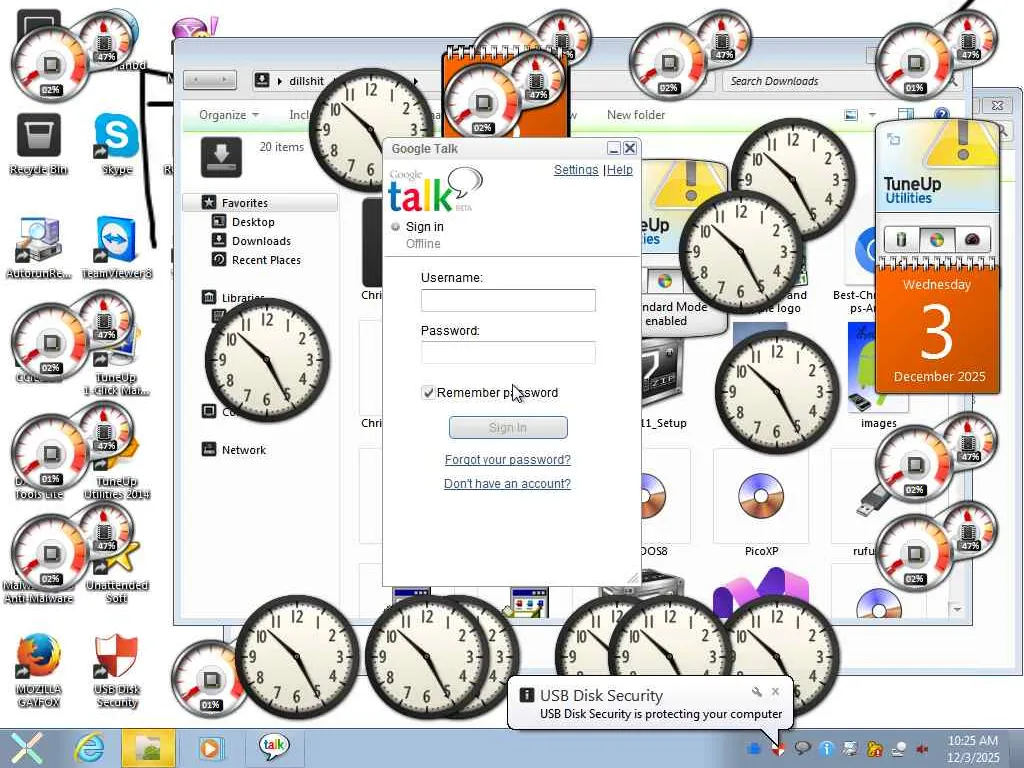
Task: Open the Windows Start button
Action: click(x=26, y=748)
